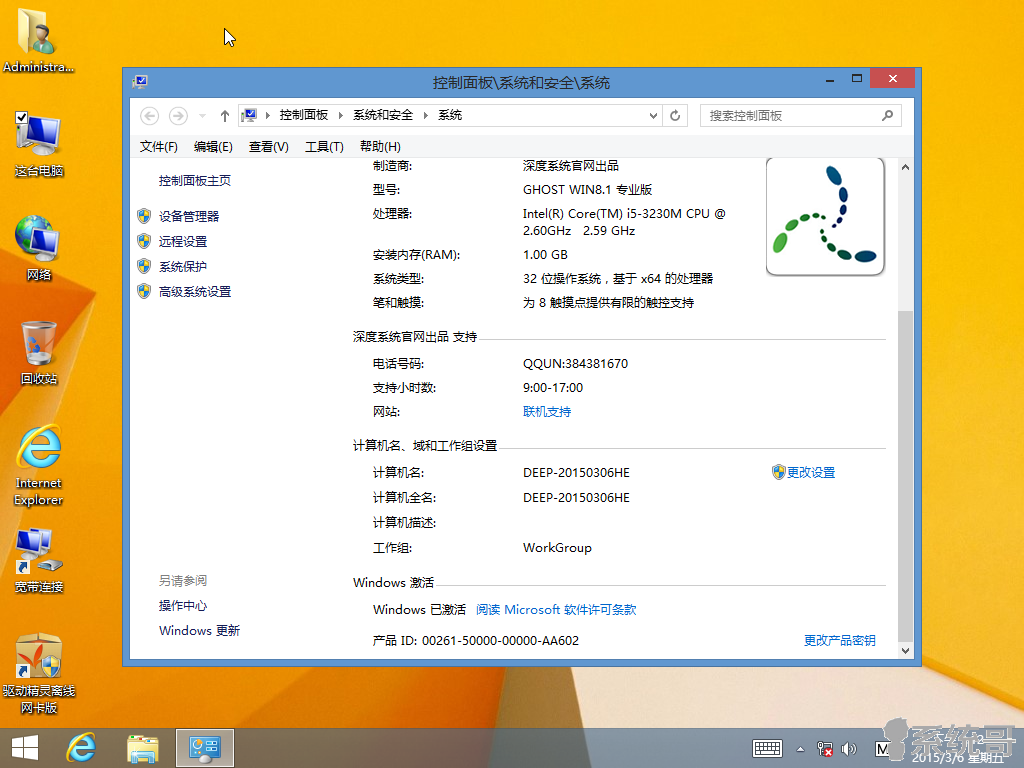
Task: Click the vertical scrollbar thumb
Action: [x=905, y=475]
